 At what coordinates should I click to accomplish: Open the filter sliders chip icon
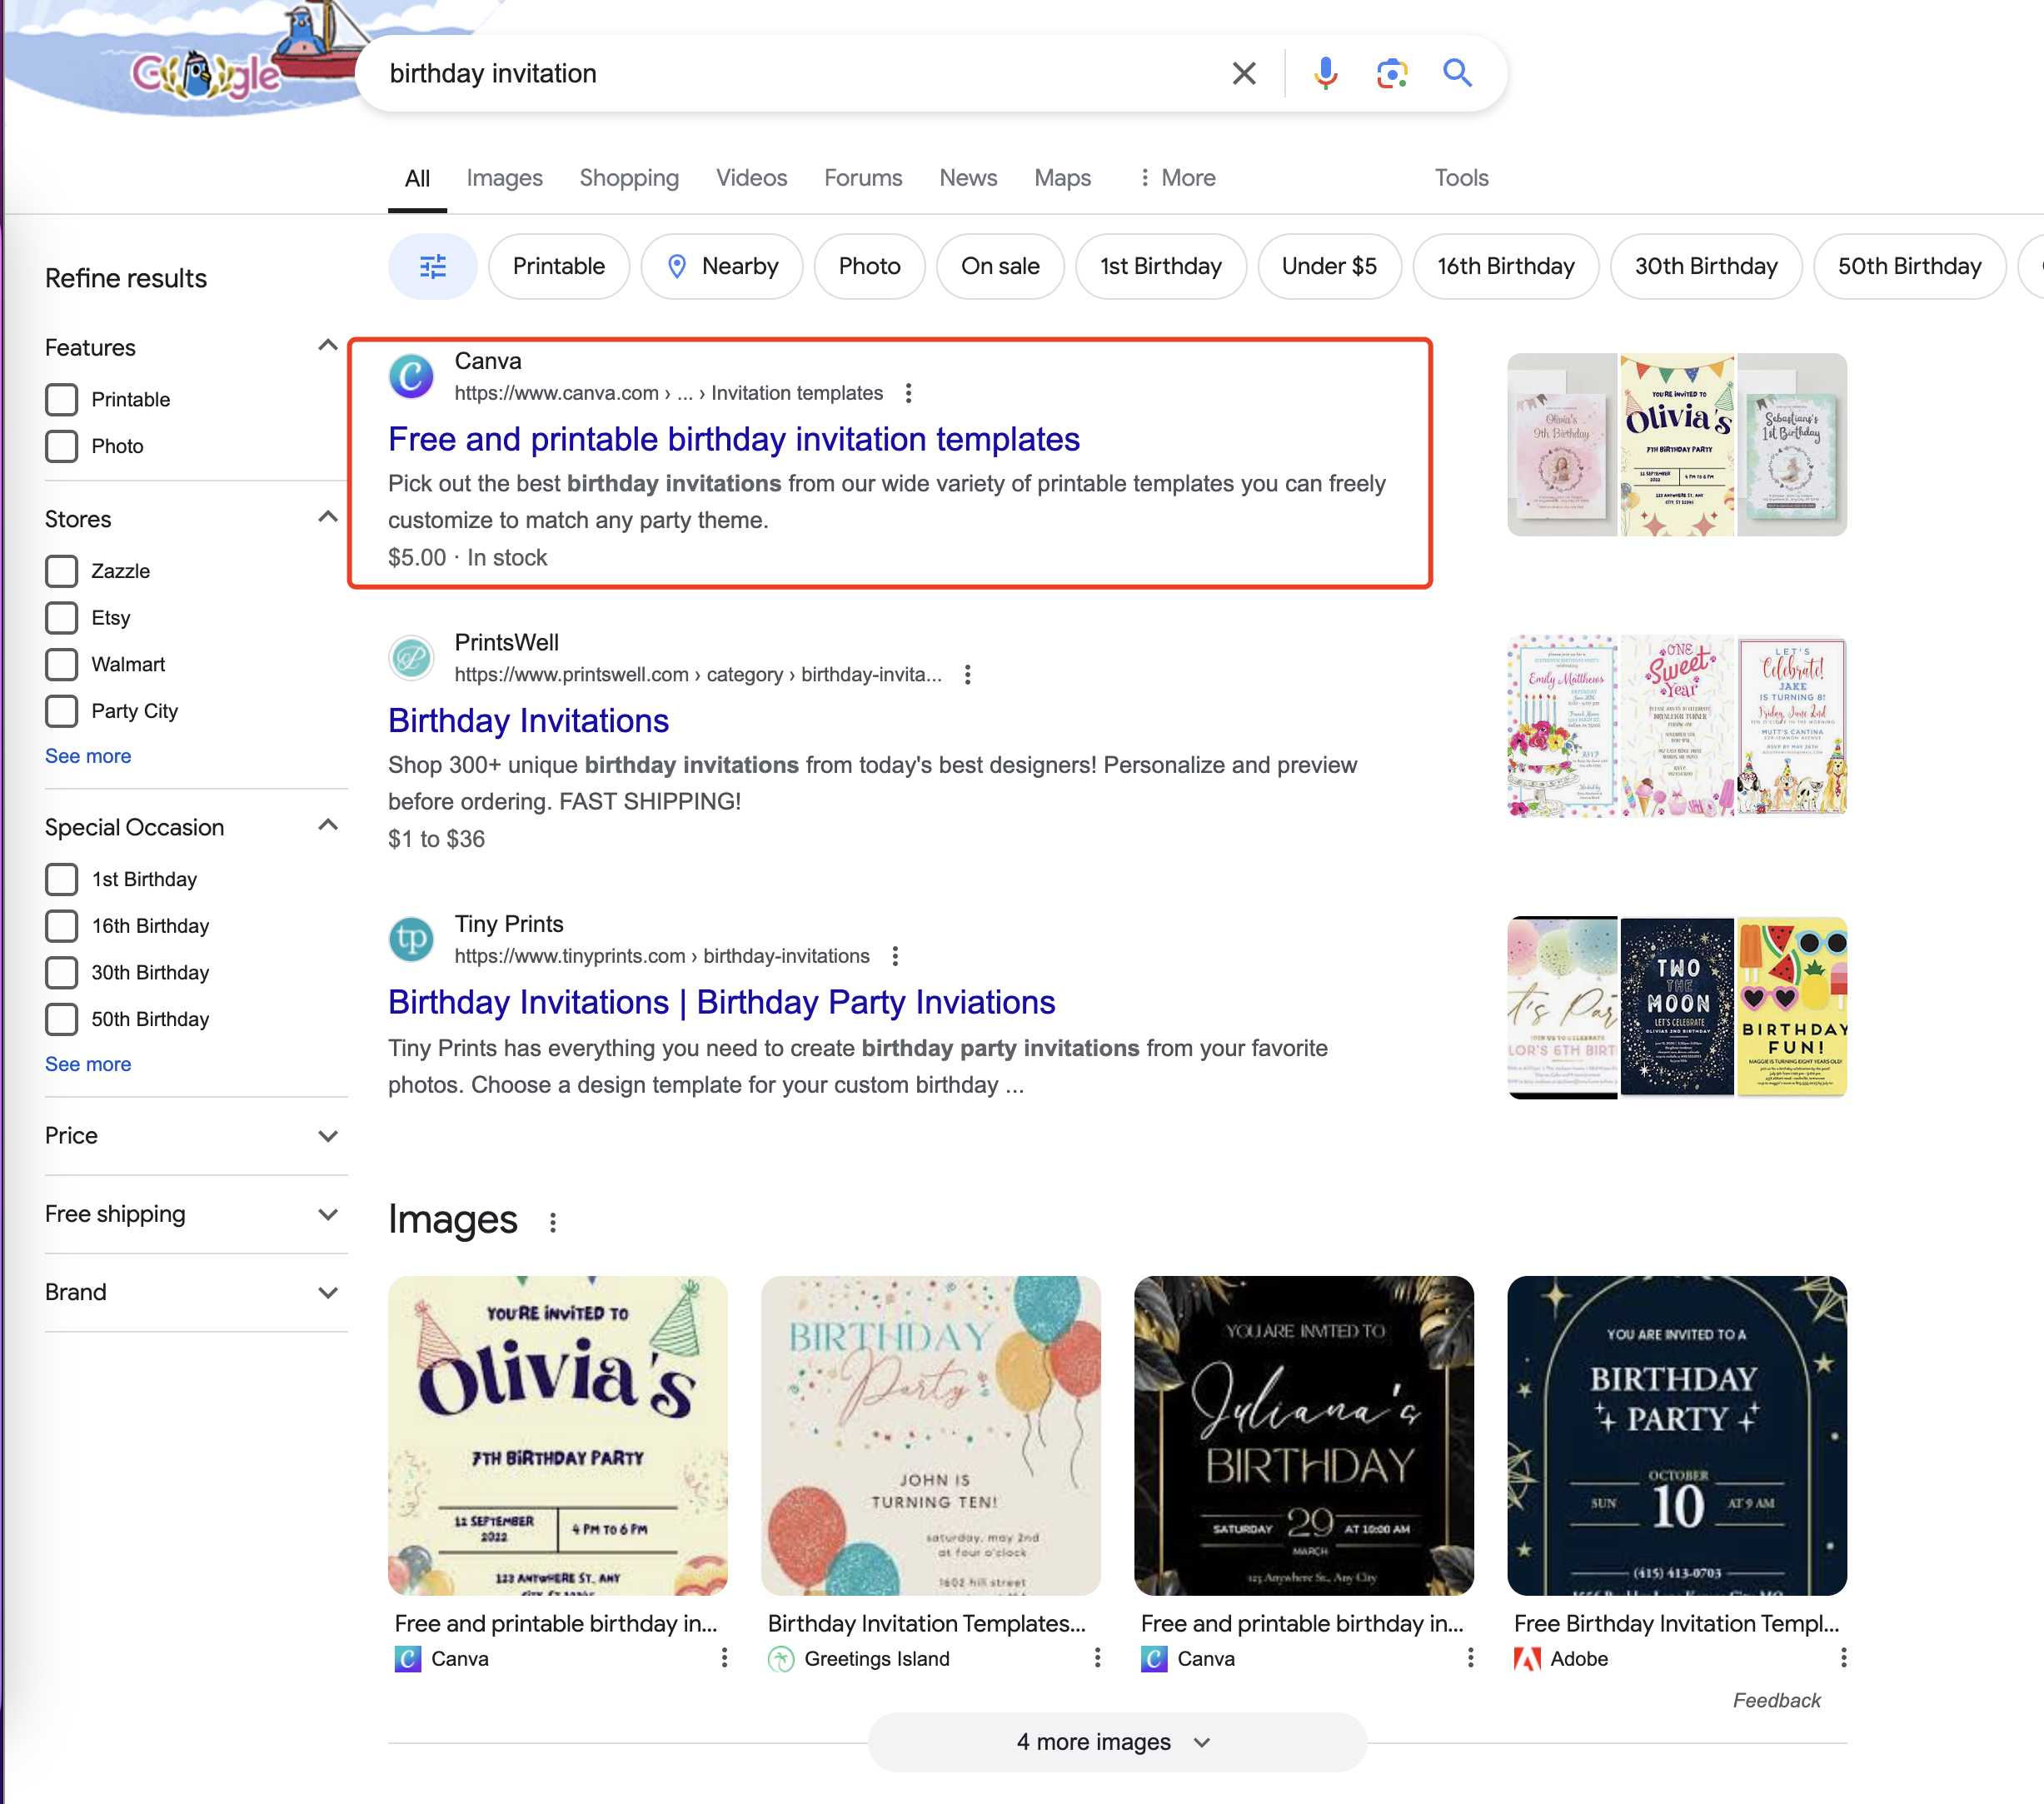[433, 266]
